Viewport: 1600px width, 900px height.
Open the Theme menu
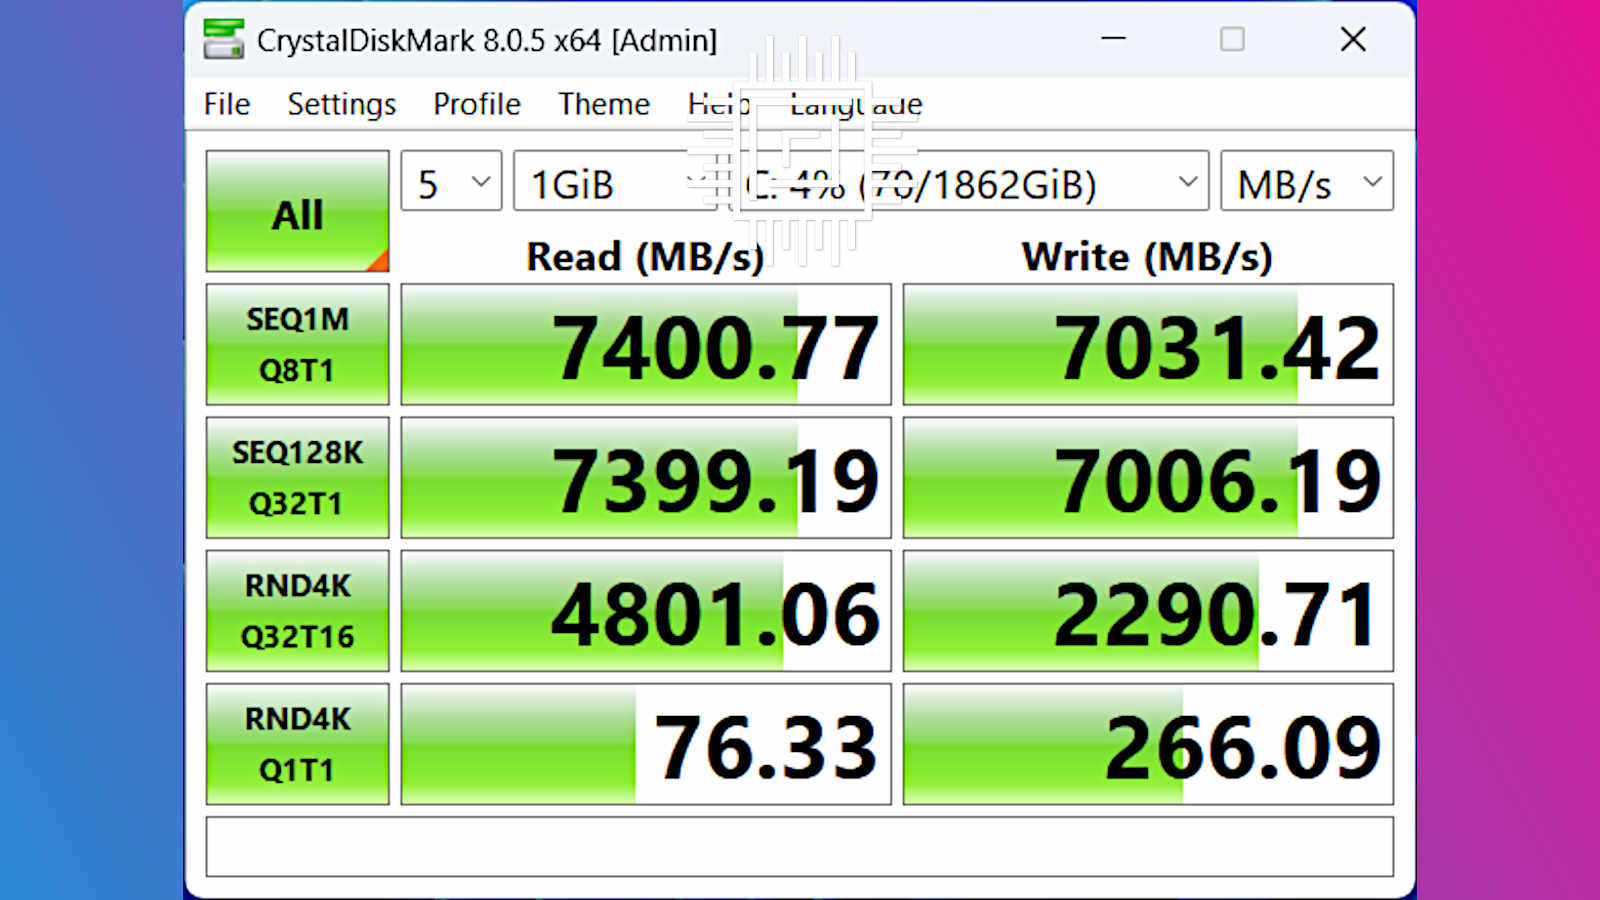(603, 103)
